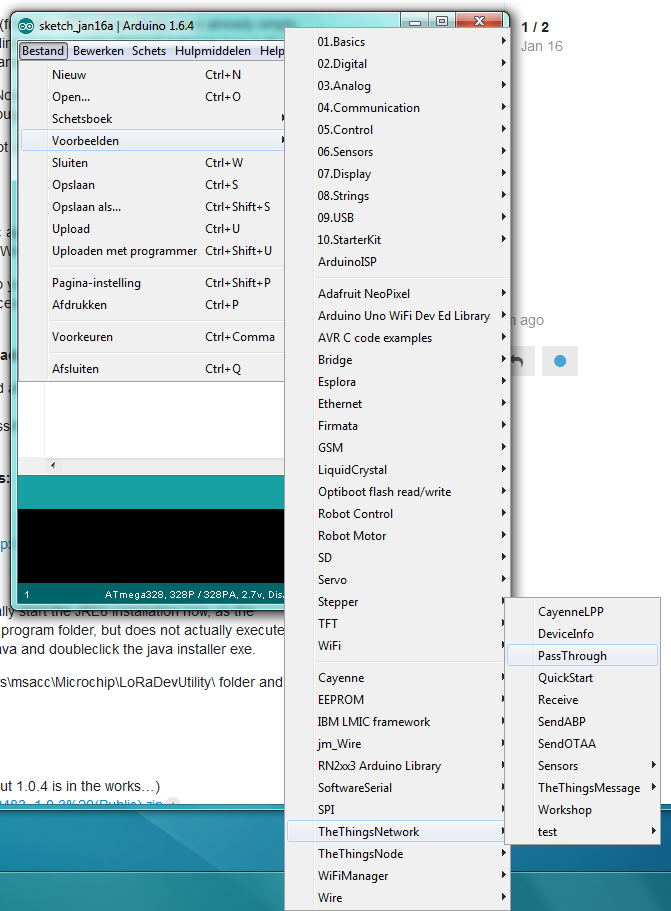Open the Bewerken menu
The height and width of the screenshot is (911, 671).
click(x=98, y=51)
